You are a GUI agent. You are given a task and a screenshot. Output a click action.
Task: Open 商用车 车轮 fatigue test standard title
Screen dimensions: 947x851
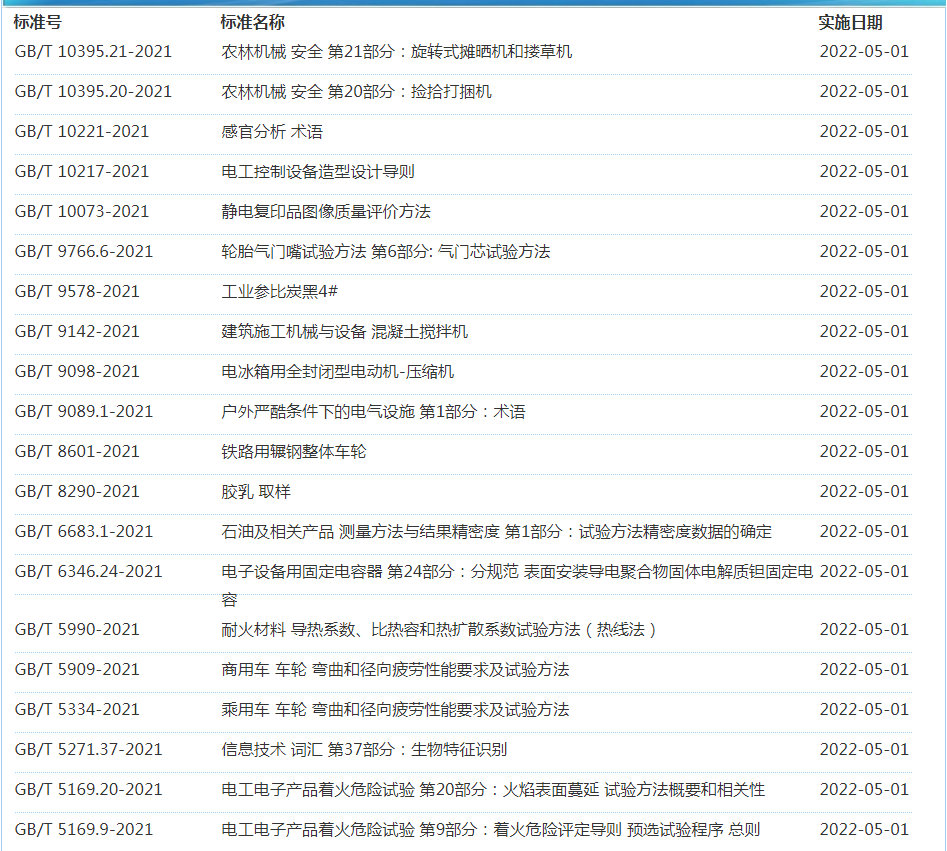395,669
